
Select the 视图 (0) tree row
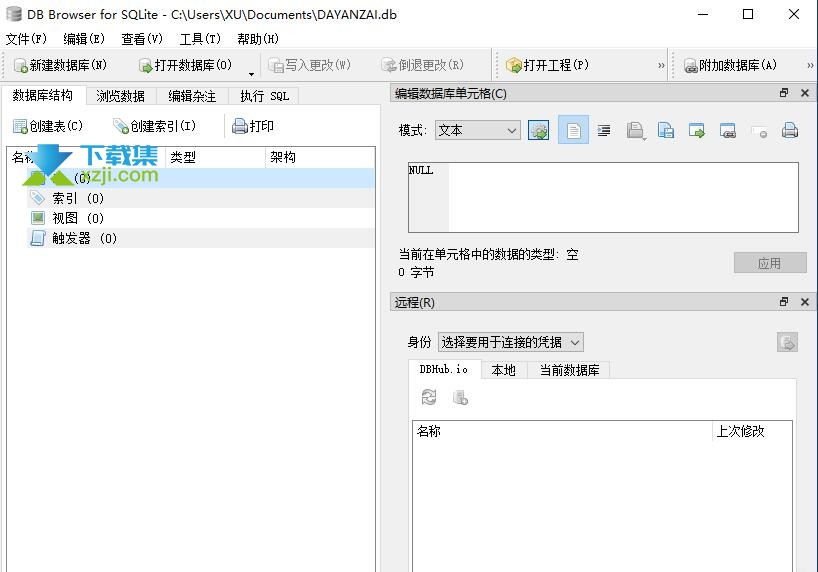tap(201, 218)
